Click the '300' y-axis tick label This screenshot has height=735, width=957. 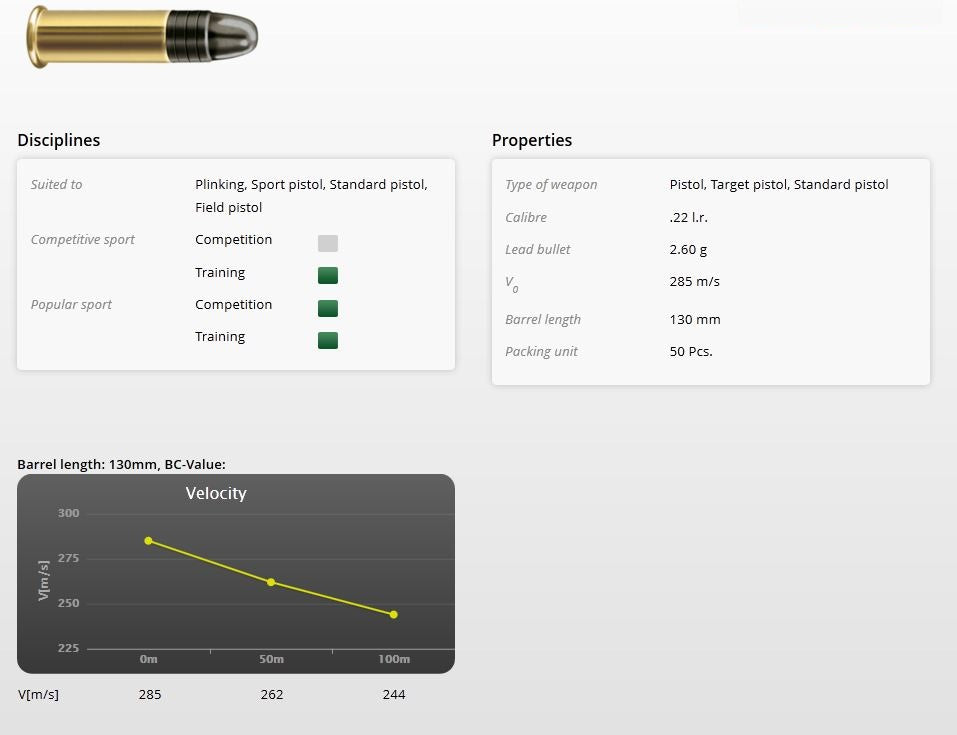click(x=68, y=513)
